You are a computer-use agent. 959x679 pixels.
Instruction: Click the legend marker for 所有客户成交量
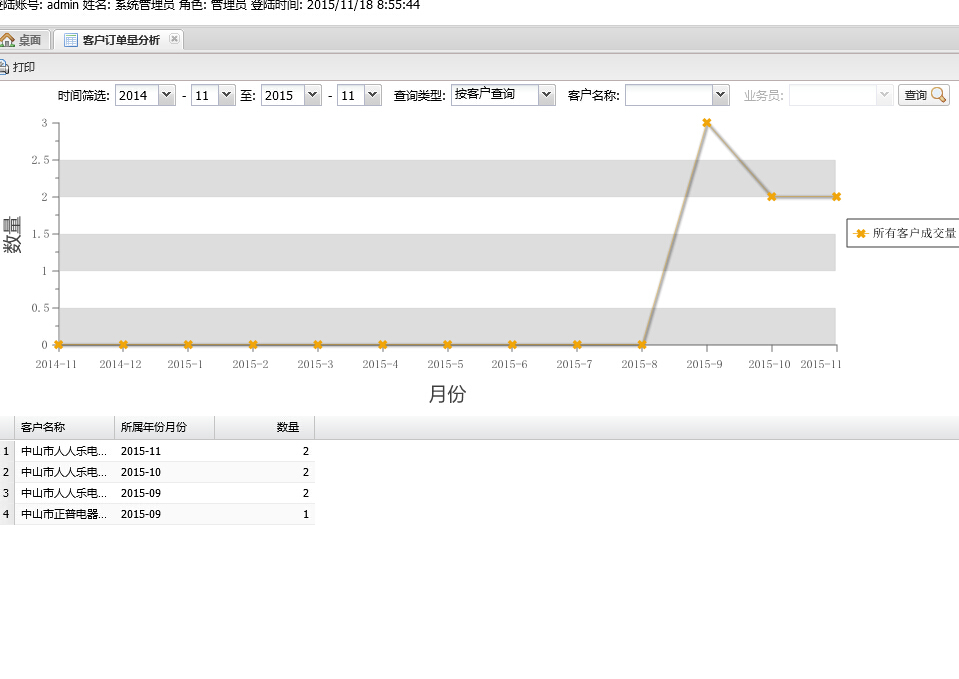tap(860, 233)
